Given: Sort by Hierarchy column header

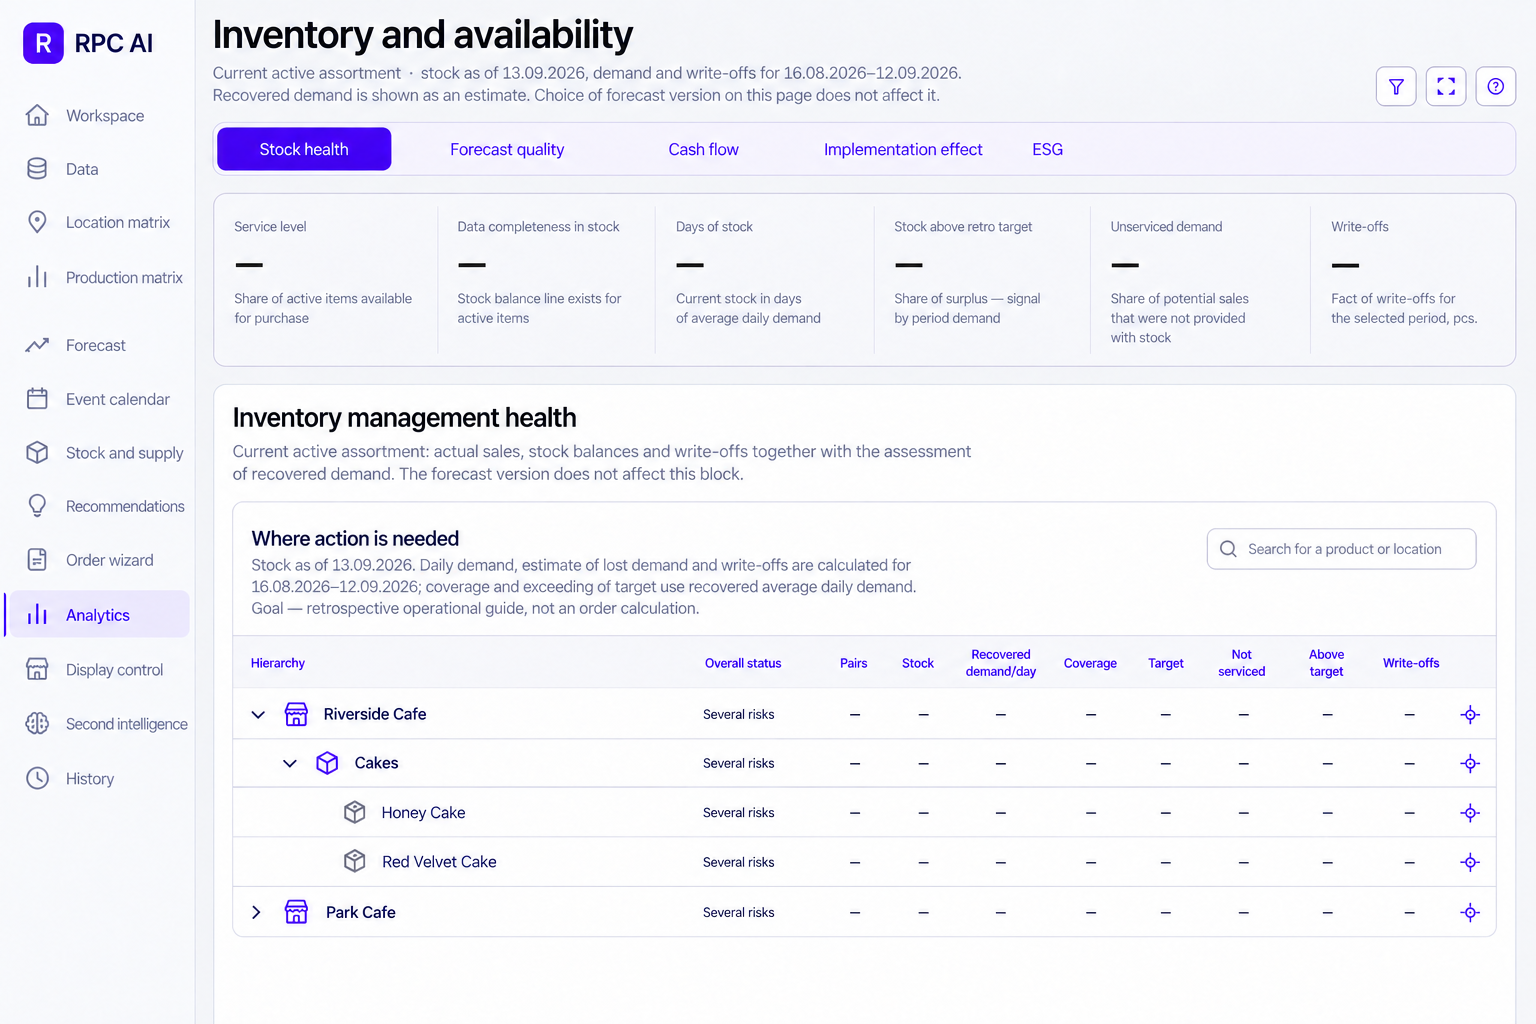Looking at the screenshot, I should coord(278,663).
